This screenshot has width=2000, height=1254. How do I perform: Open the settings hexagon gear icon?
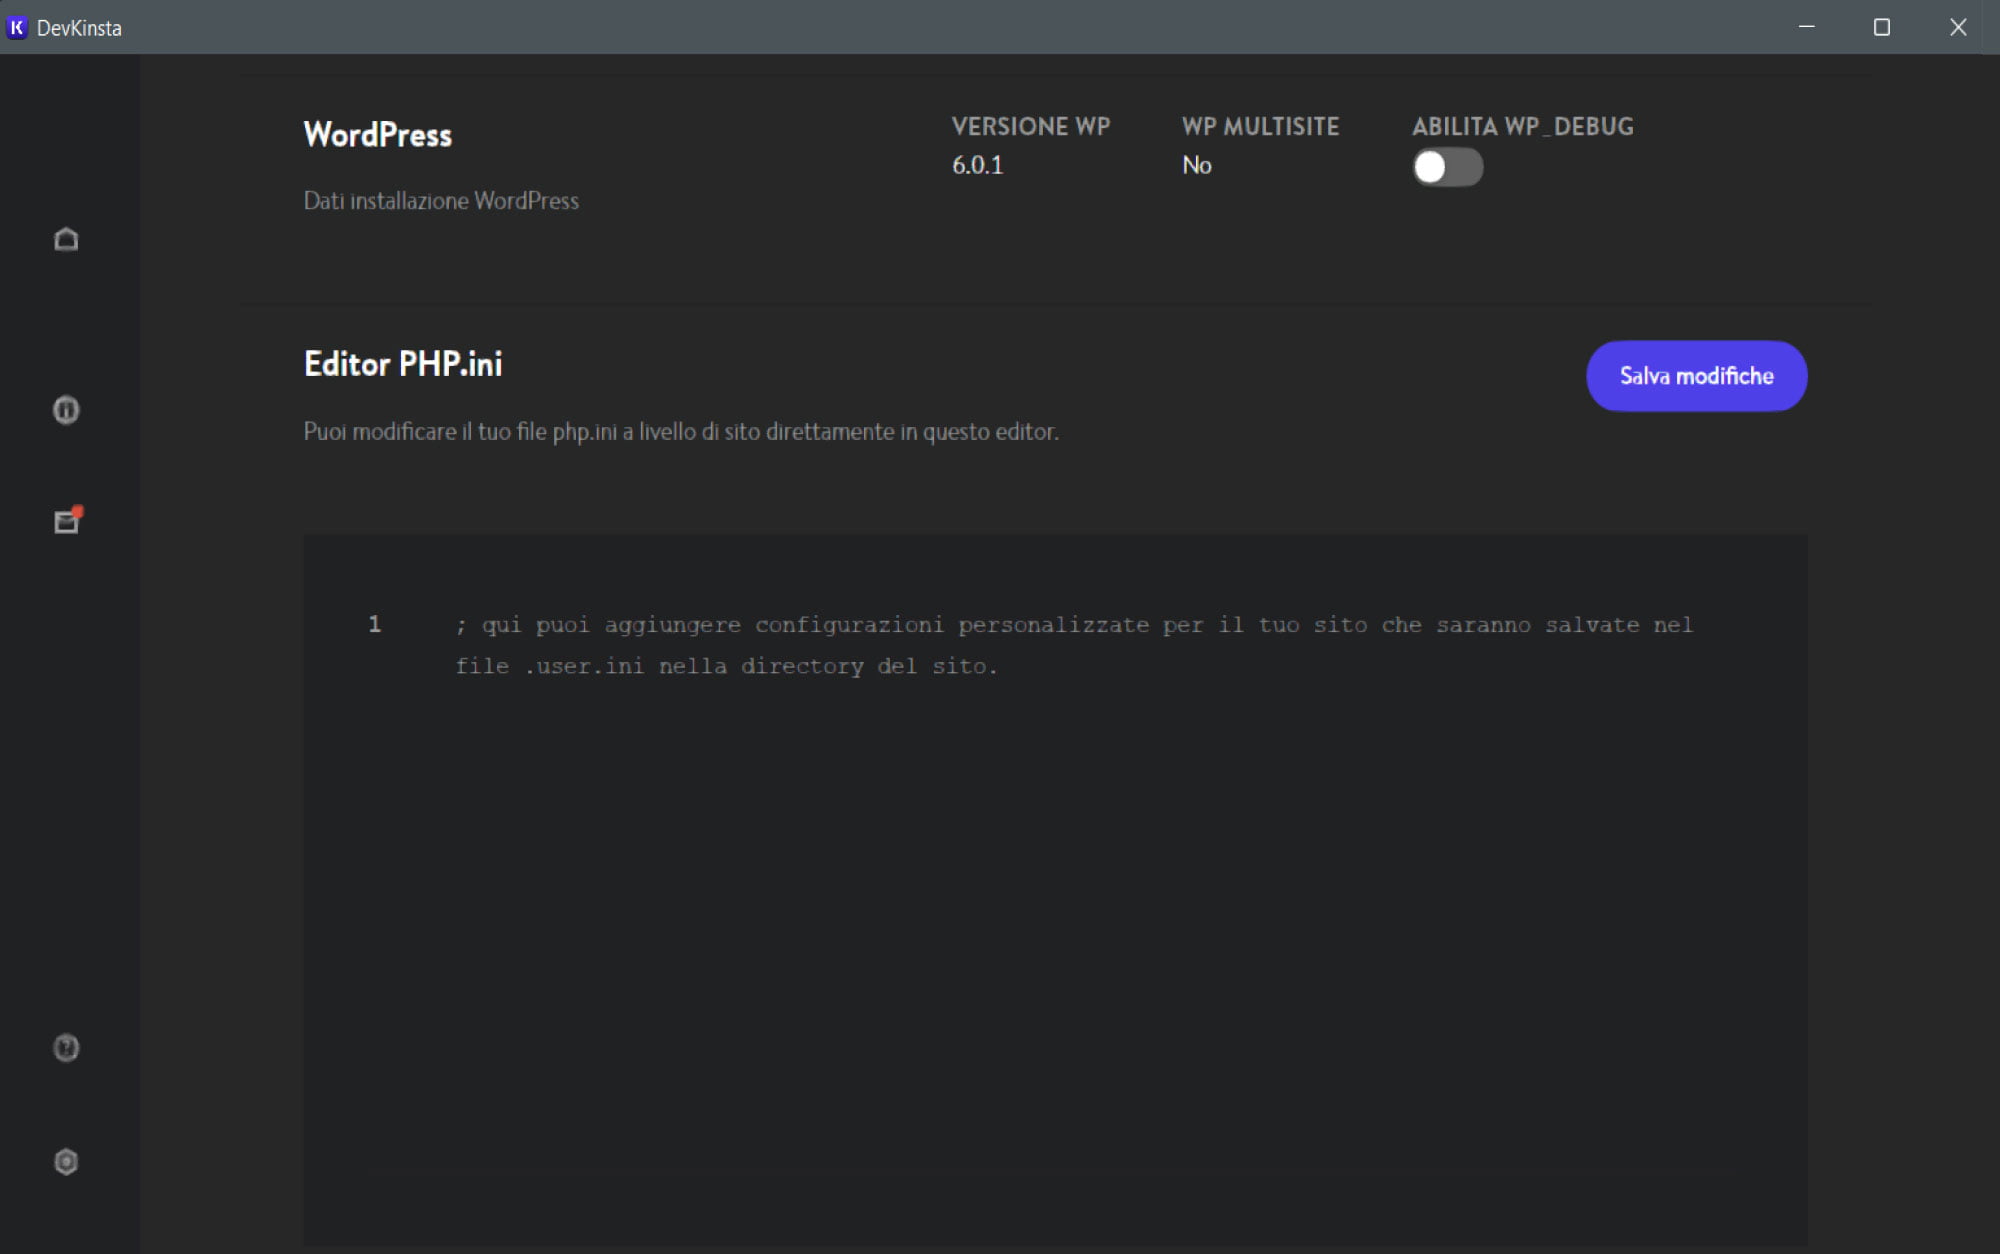pos(66,1161)
